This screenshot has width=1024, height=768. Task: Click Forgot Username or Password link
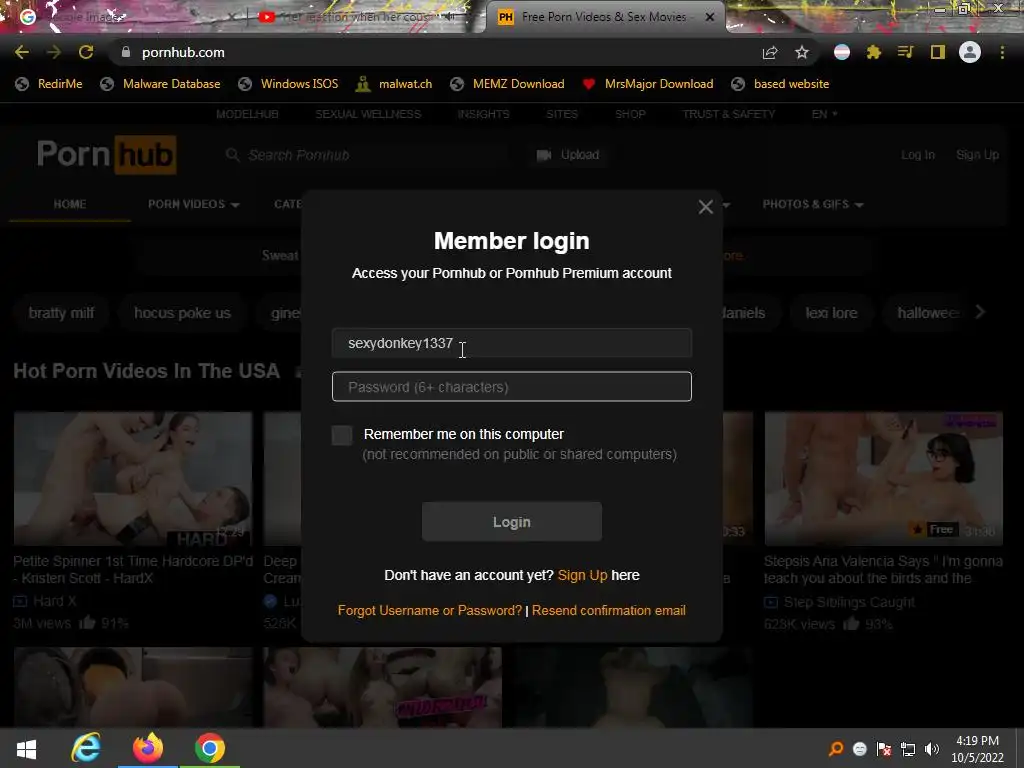click(x=430, y=611)
